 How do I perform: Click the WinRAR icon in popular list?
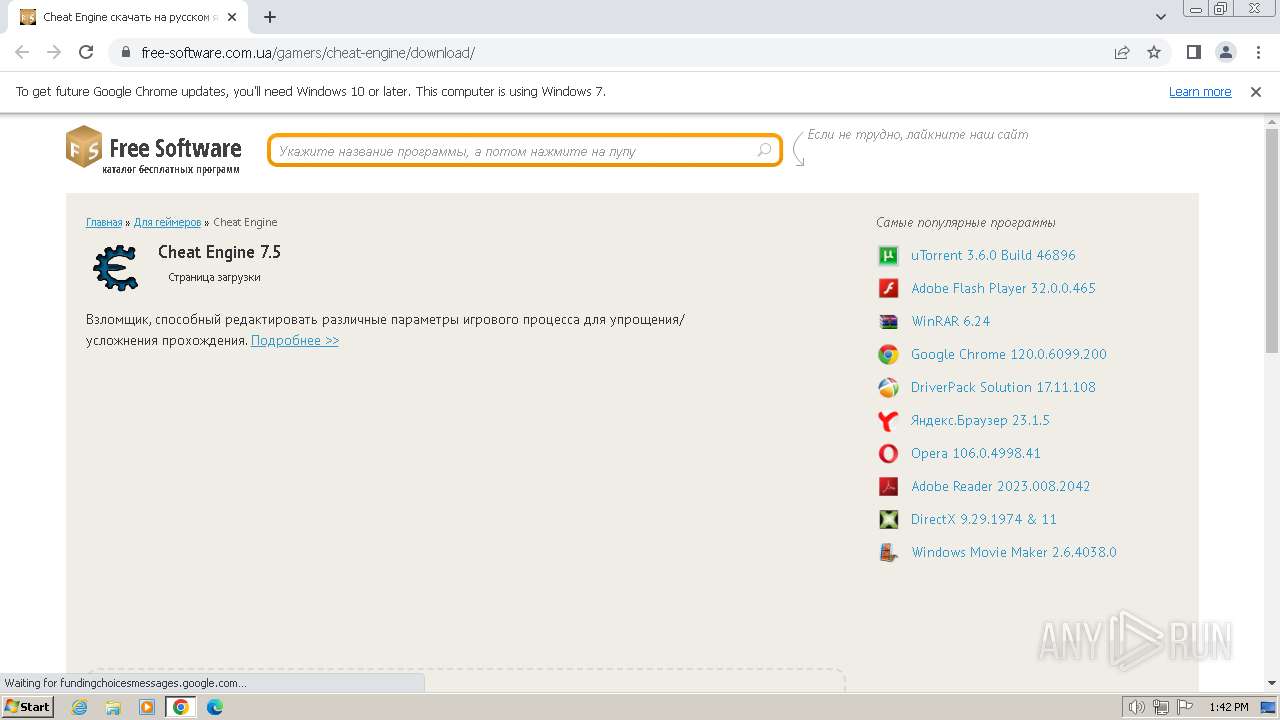tap(888, 321)
